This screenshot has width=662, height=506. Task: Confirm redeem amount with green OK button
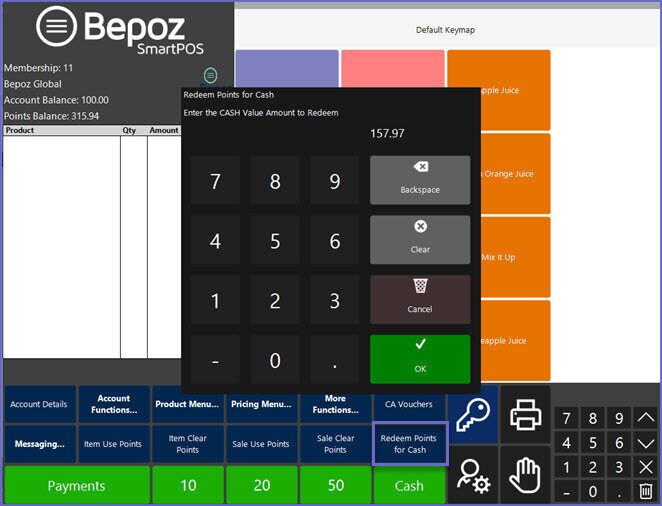(x=420, y=358)
